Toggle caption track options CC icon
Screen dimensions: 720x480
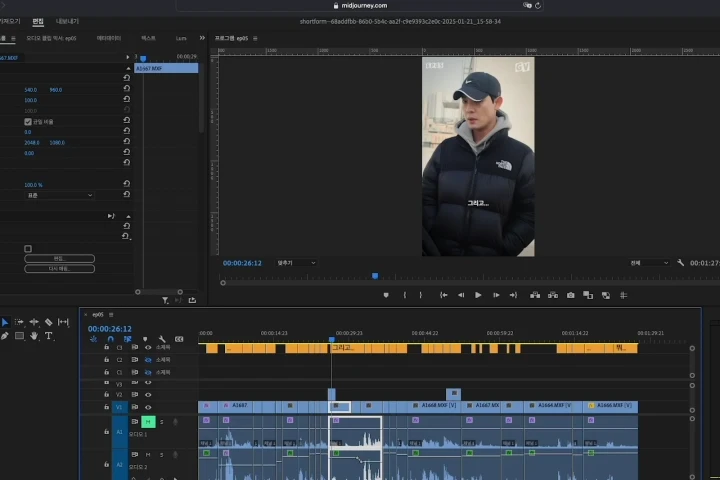(x=179, y=339)
